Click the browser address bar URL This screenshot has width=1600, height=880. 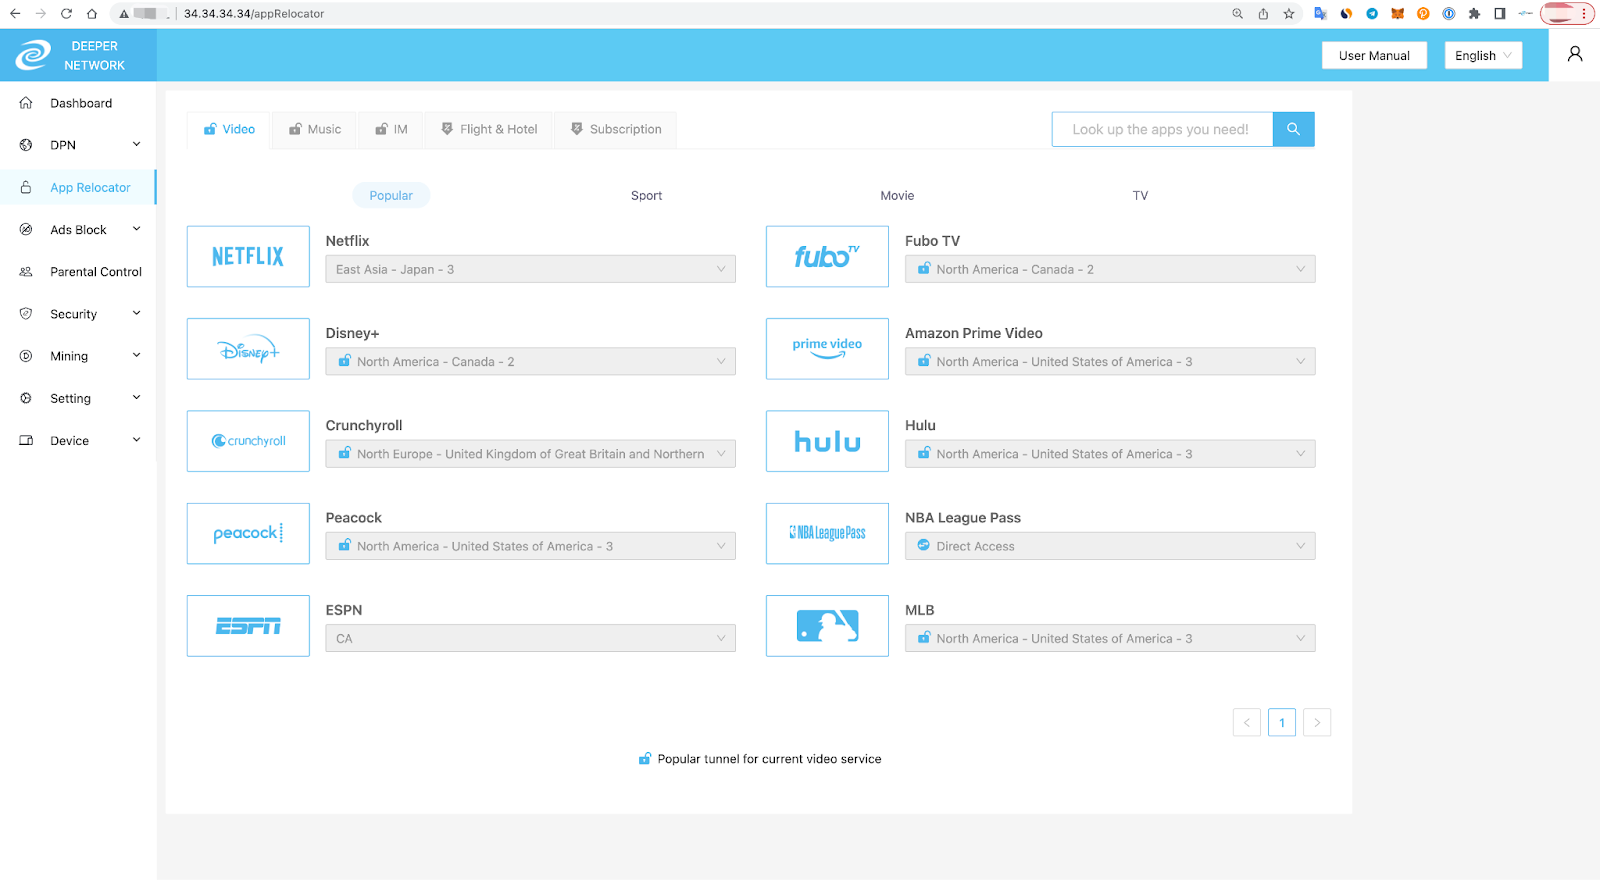click(254, 14)
